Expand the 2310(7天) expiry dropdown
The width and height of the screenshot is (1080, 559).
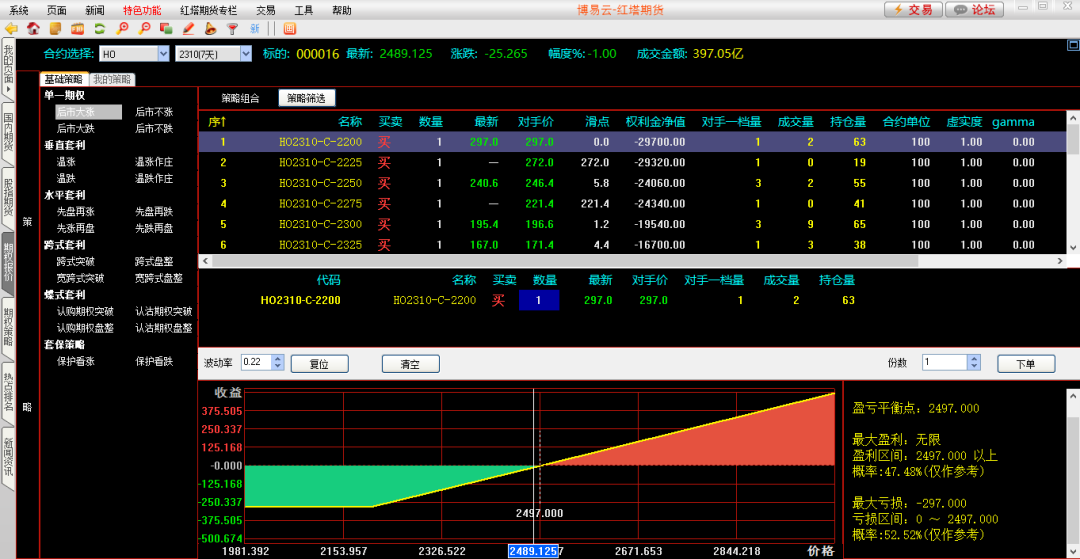point(244,54)
